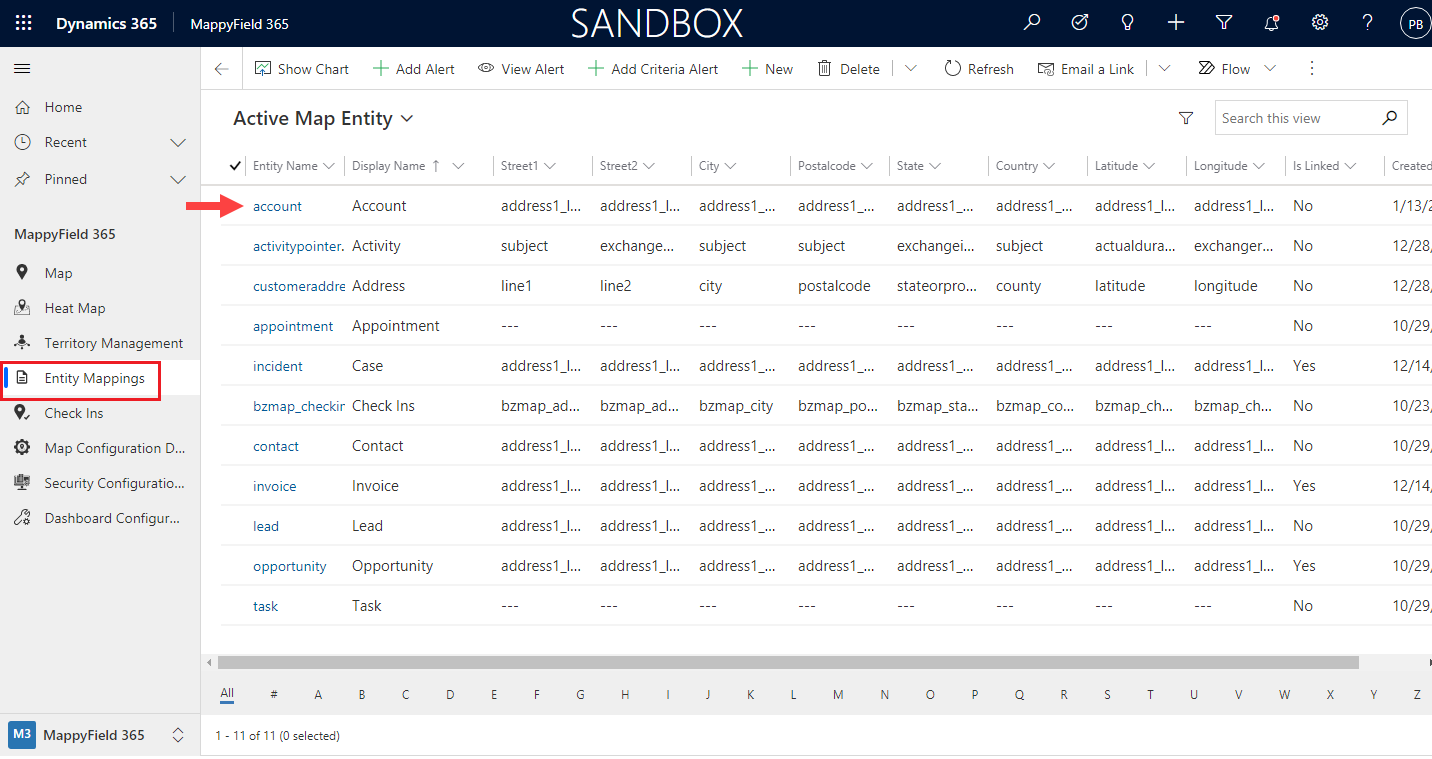This screenshot has height=759, width=1432.
Task: Open notifications bell icon
Action: click(x=1272, y=23)
